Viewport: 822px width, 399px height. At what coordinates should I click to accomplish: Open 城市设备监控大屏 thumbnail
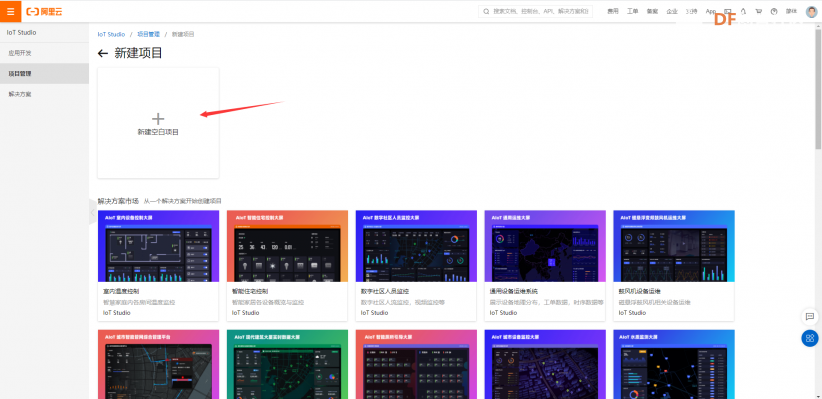coord(545,364)
